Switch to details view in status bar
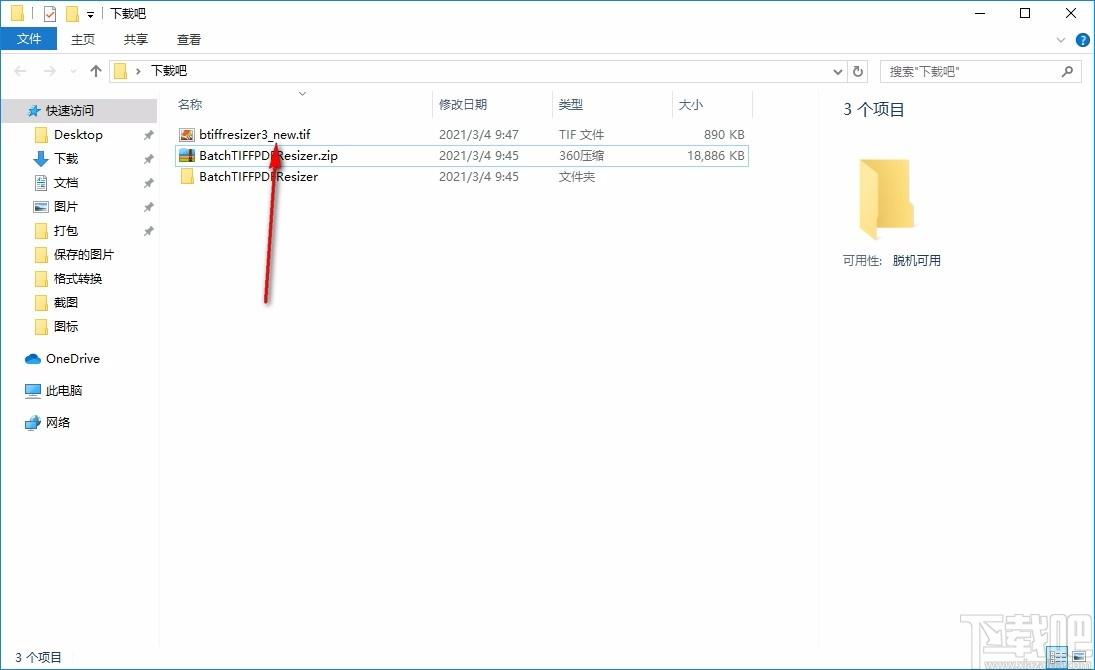 (x=1058, y=657)
